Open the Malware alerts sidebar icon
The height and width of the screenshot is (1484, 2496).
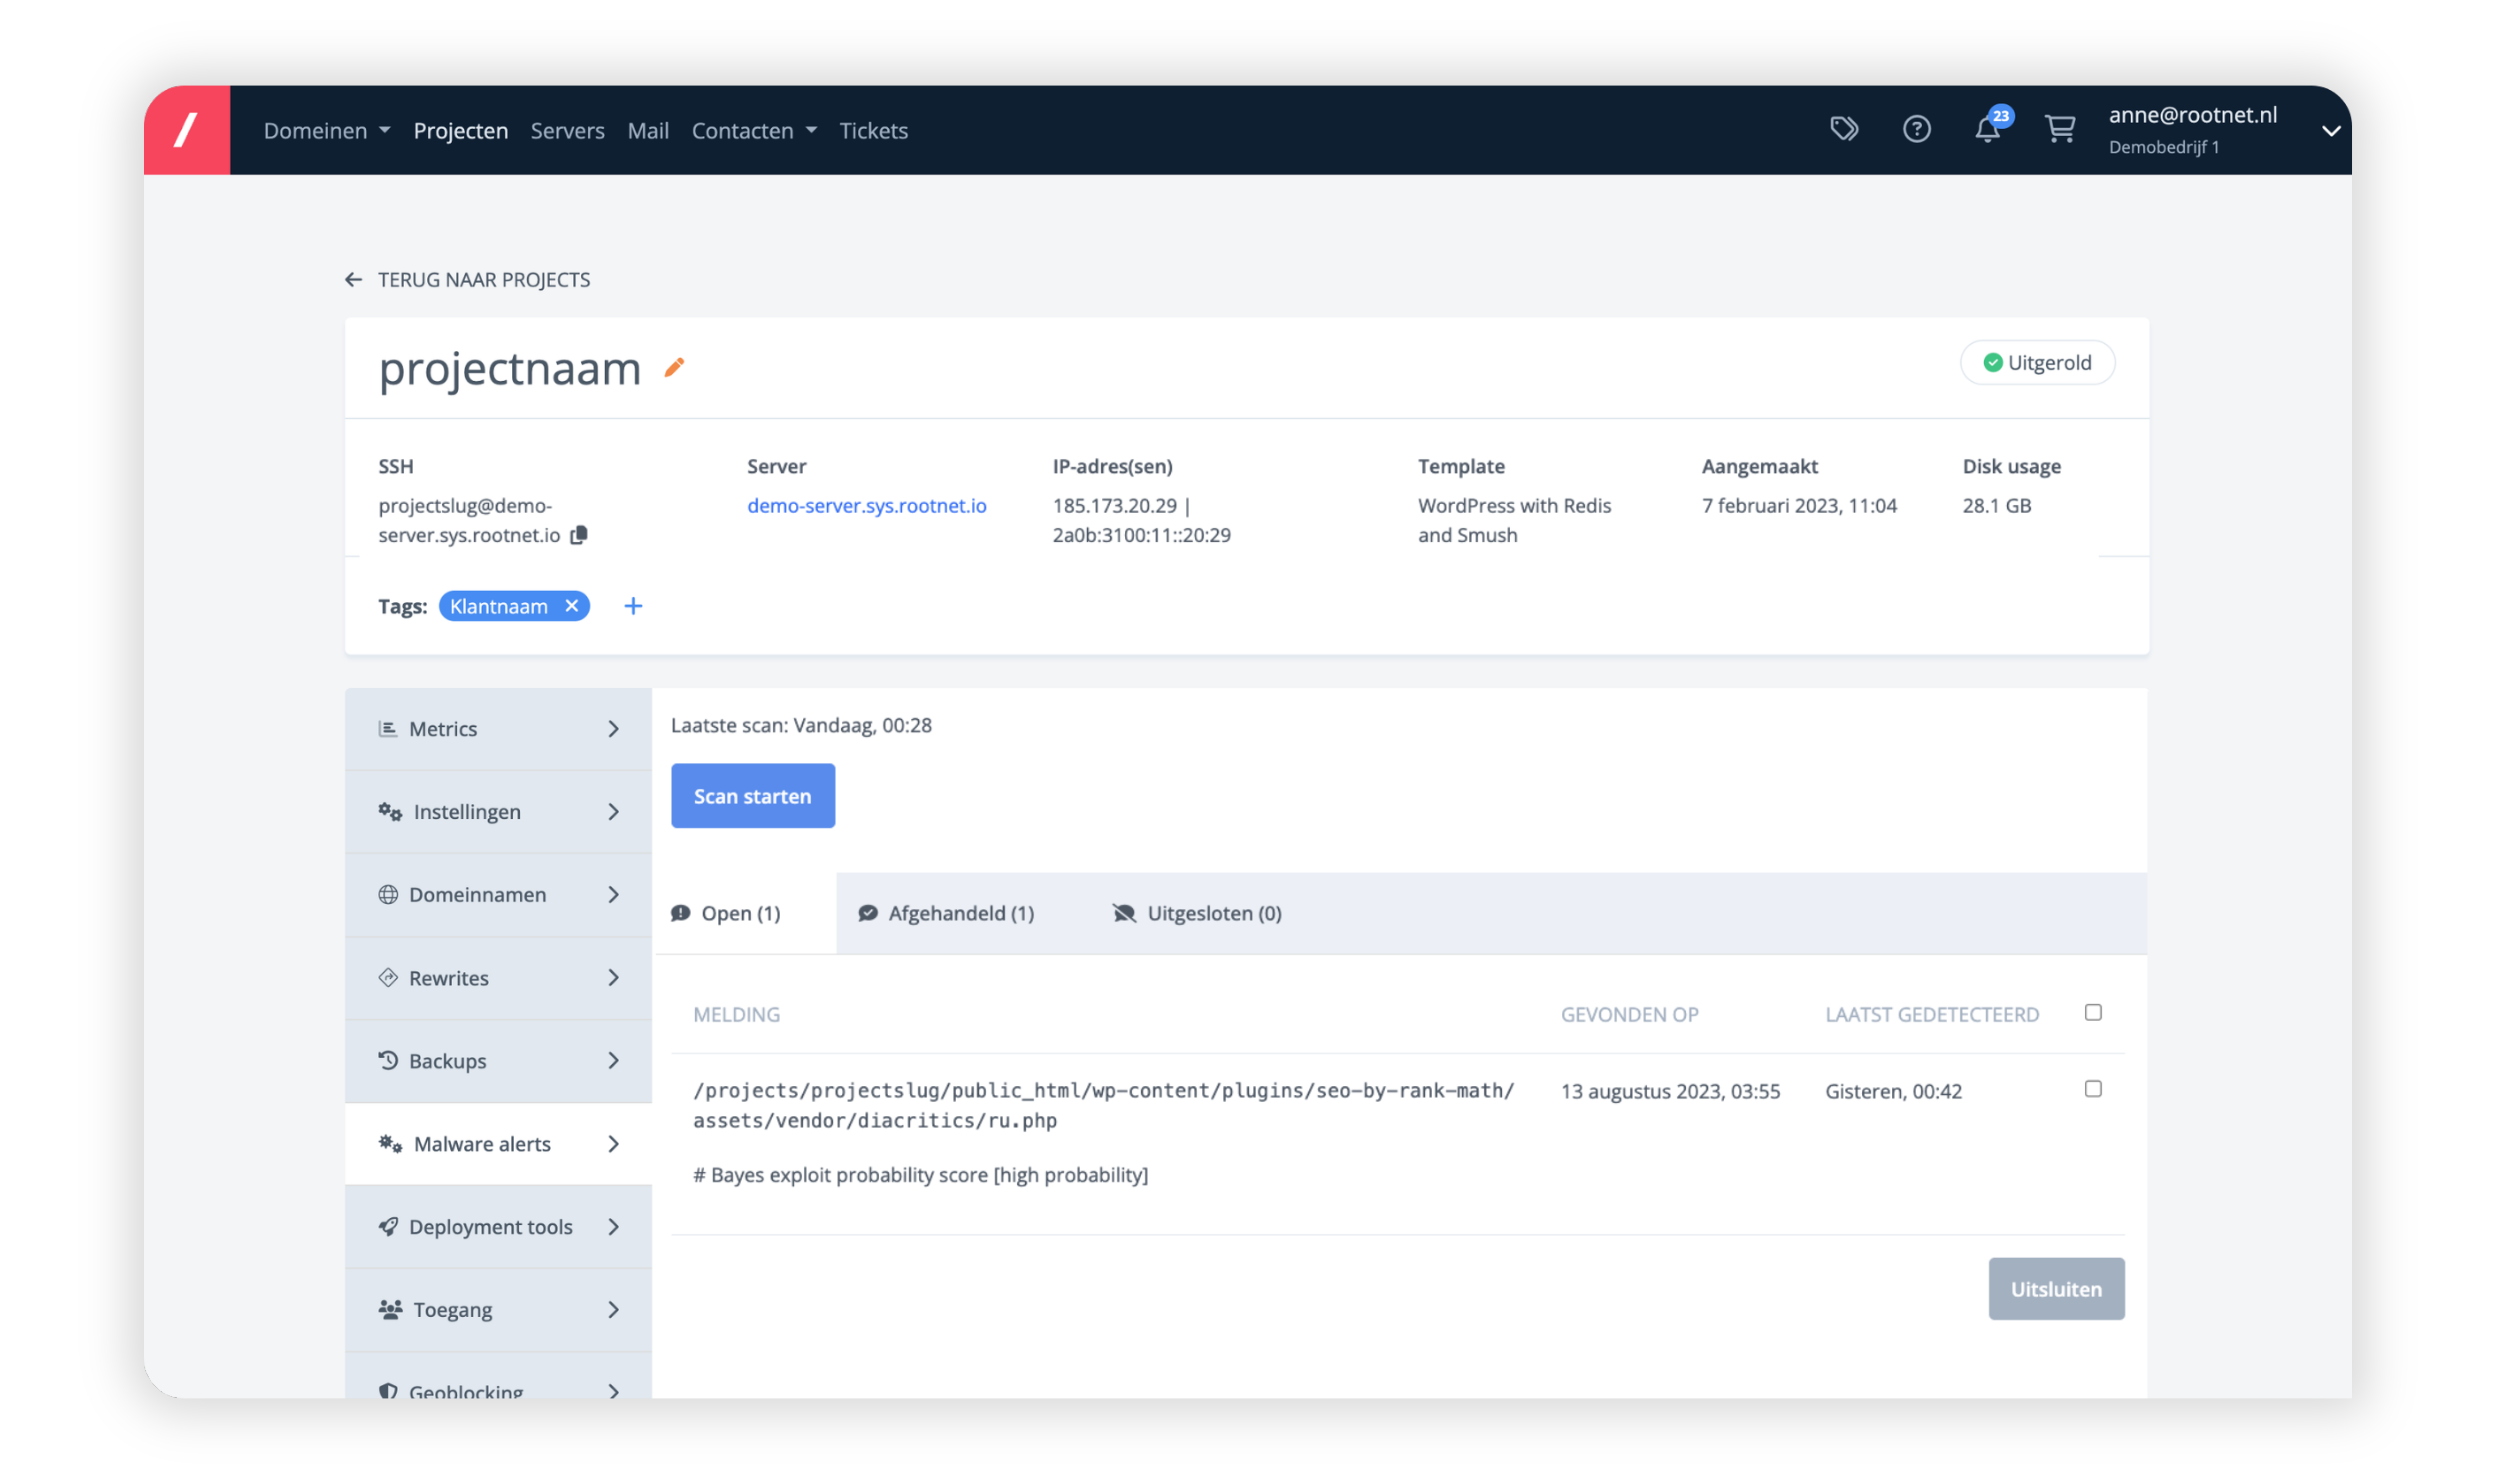(x=389, y=1143)
